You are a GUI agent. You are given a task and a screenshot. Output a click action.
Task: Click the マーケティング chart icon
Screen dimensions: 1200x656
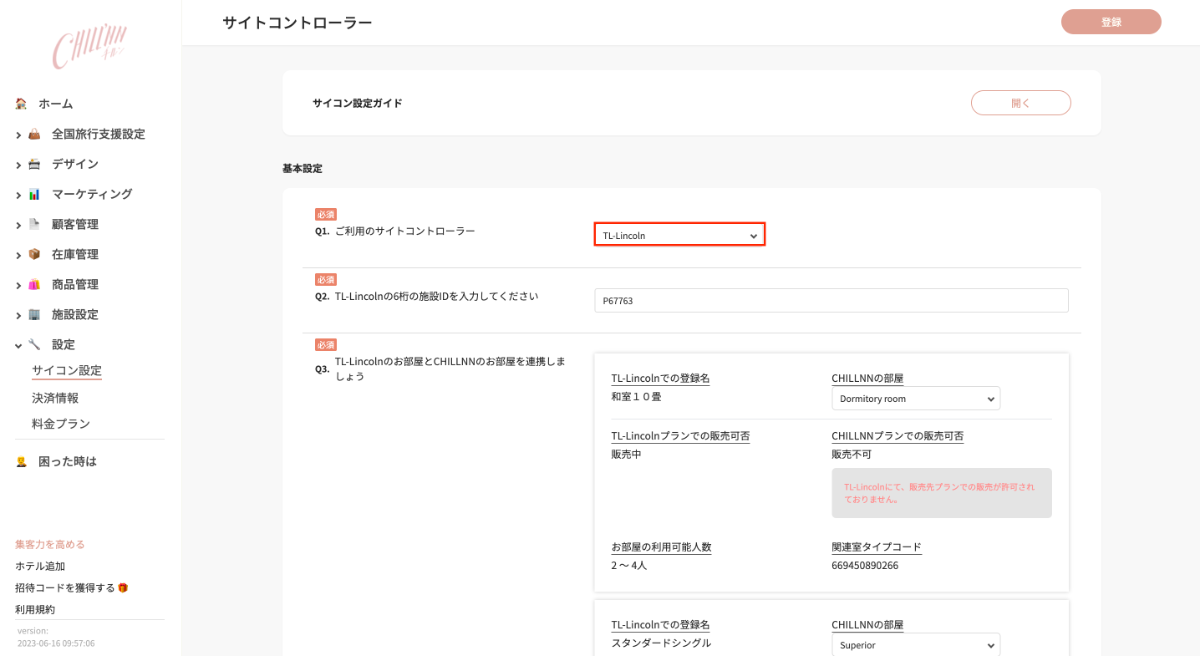click(x=34, y=194)
